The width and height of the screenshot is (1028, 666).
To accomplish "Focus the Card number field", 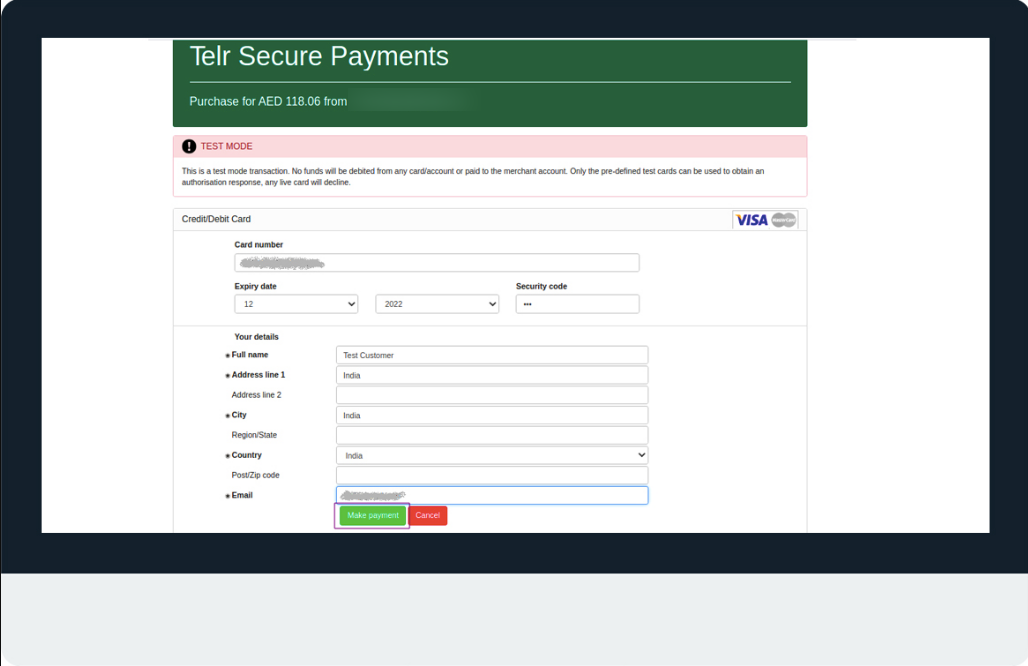I will point(437,263).
